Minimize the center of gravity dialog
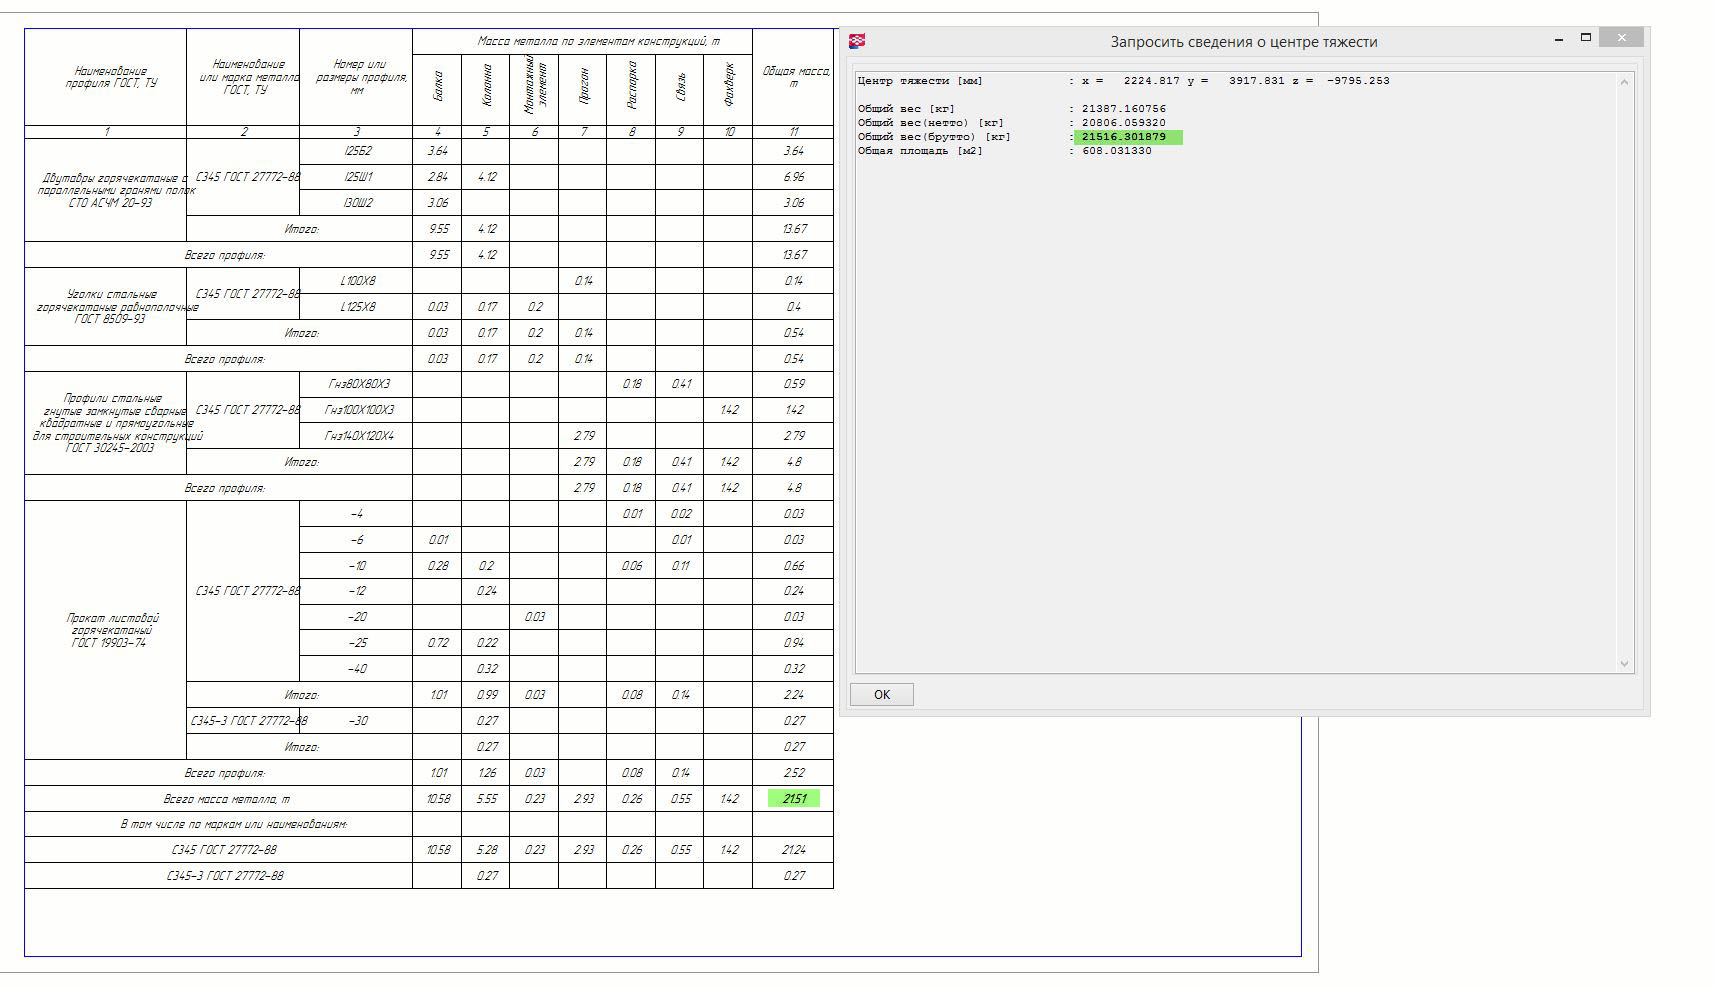Viewport: 1714px width, 988px height. (x=1559, y=38)
